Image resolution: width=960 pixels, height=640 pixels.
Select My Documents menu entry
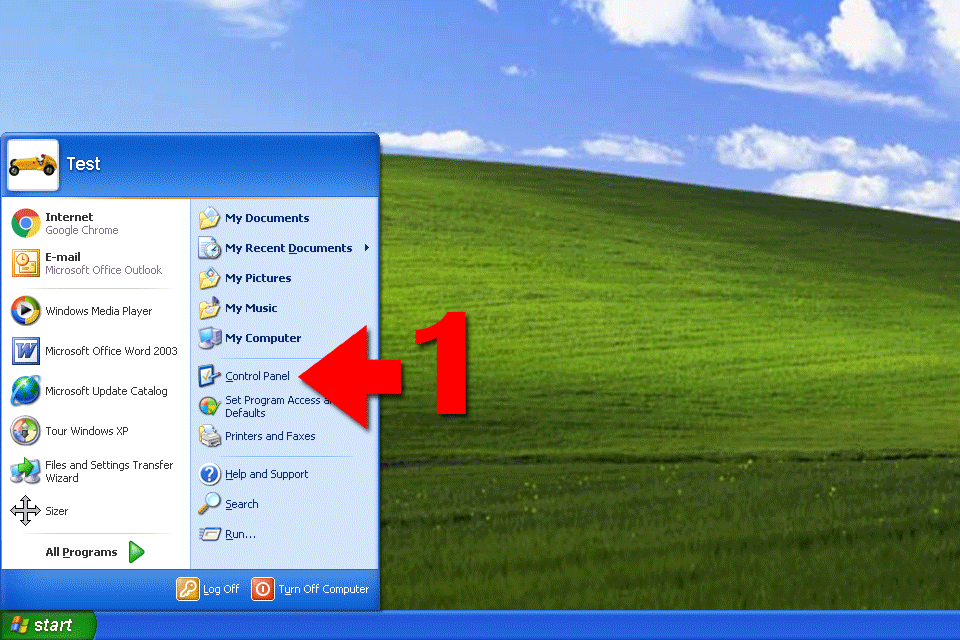(266, 218)
